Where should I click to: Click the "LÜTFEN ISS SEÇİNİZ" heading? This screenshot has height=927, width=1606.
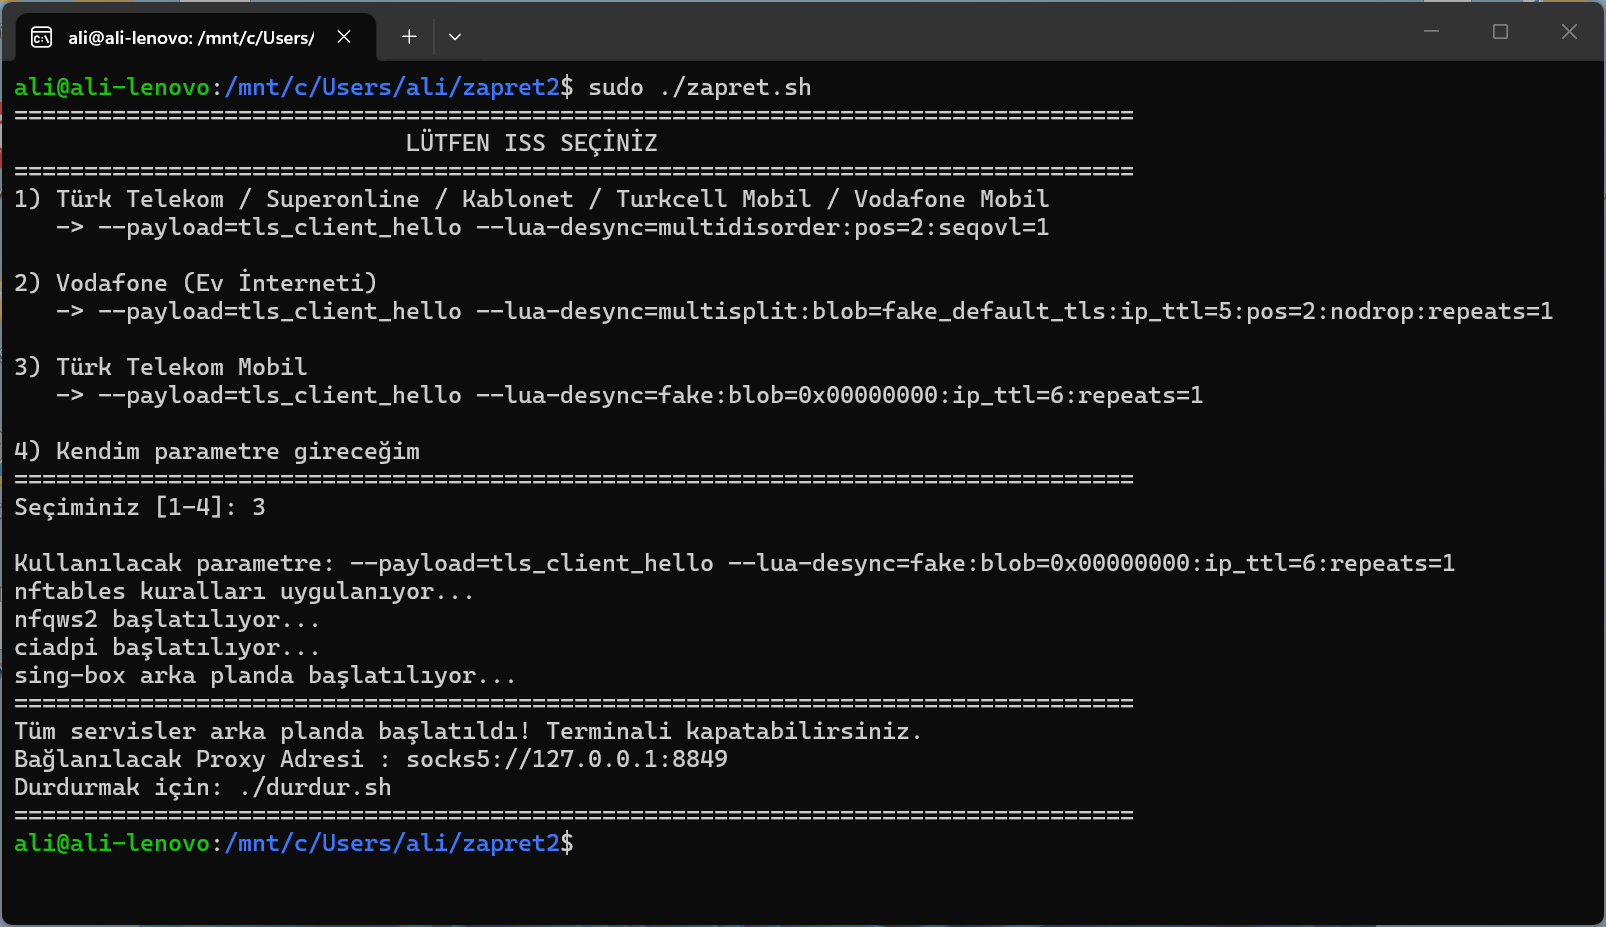(531, 143)
